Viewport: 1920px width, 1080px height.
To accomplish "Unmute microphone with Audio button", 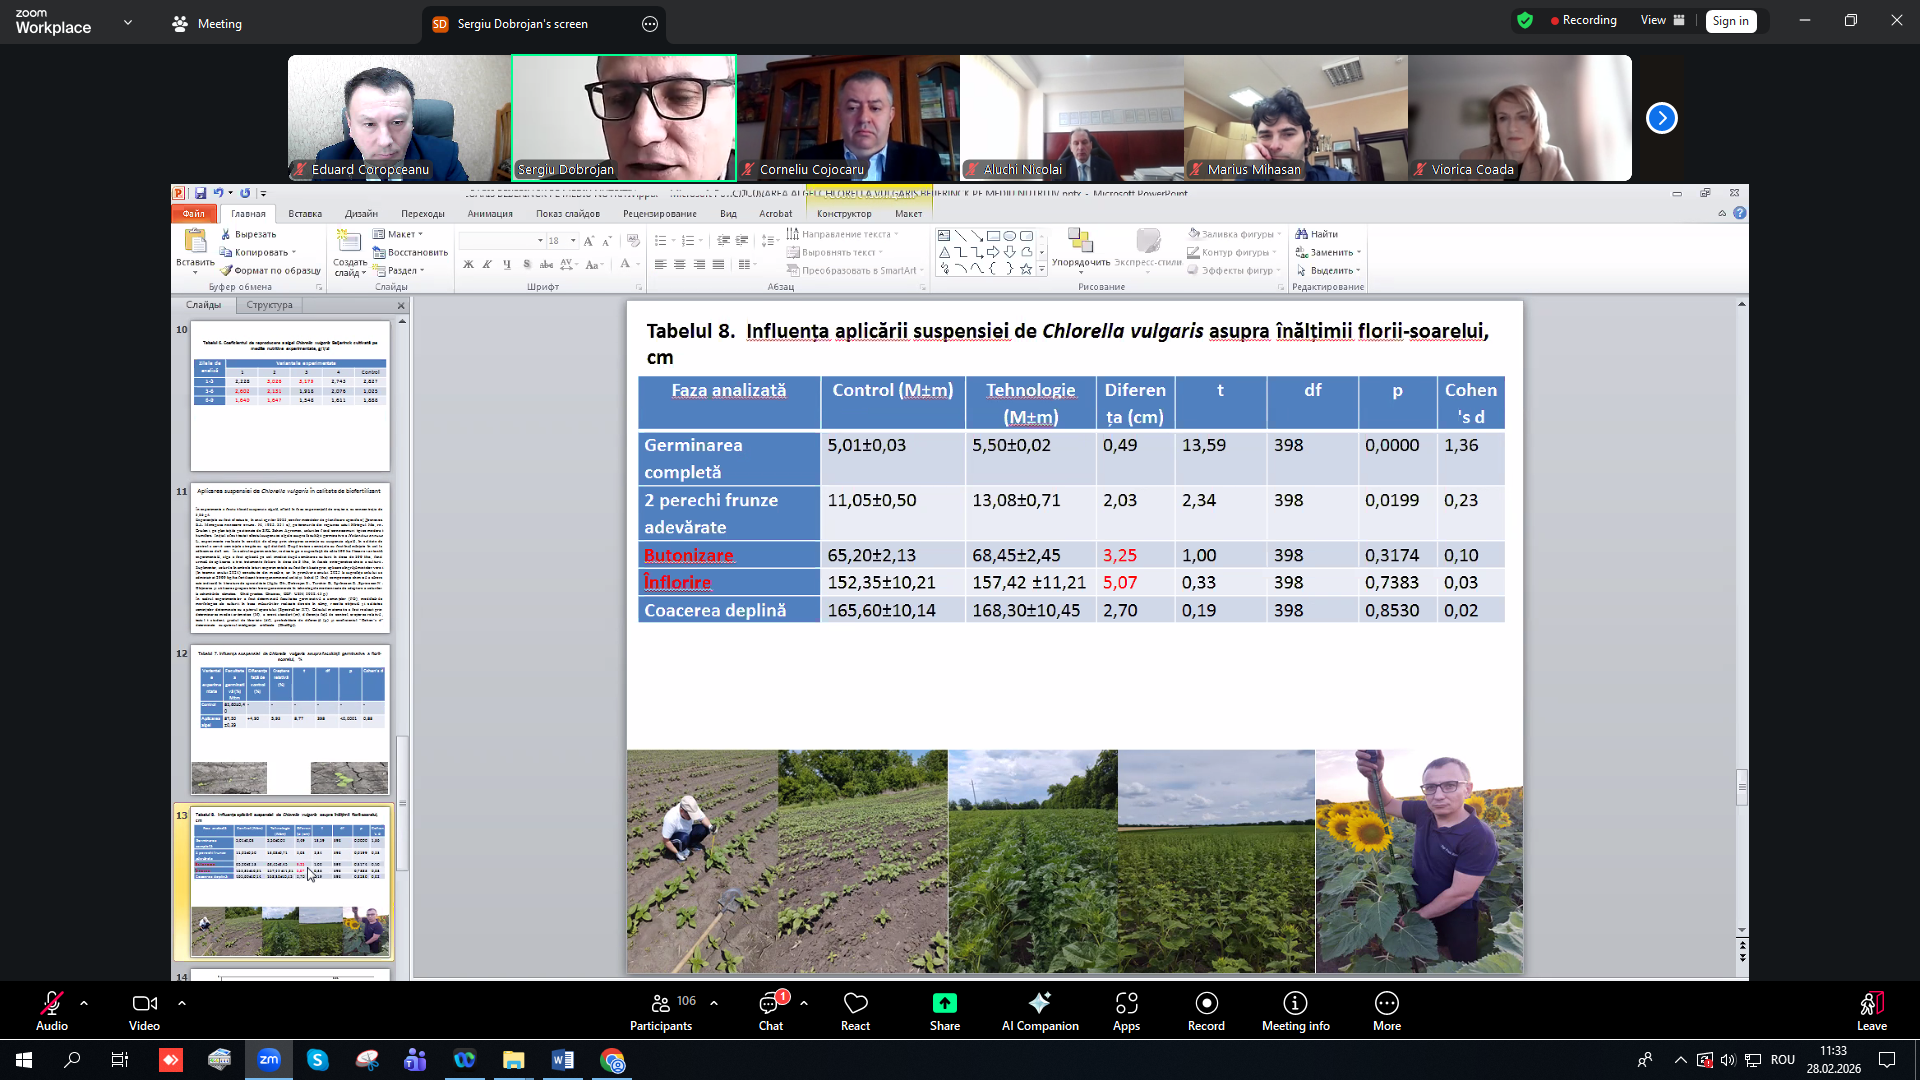I will click(52, 1003).
